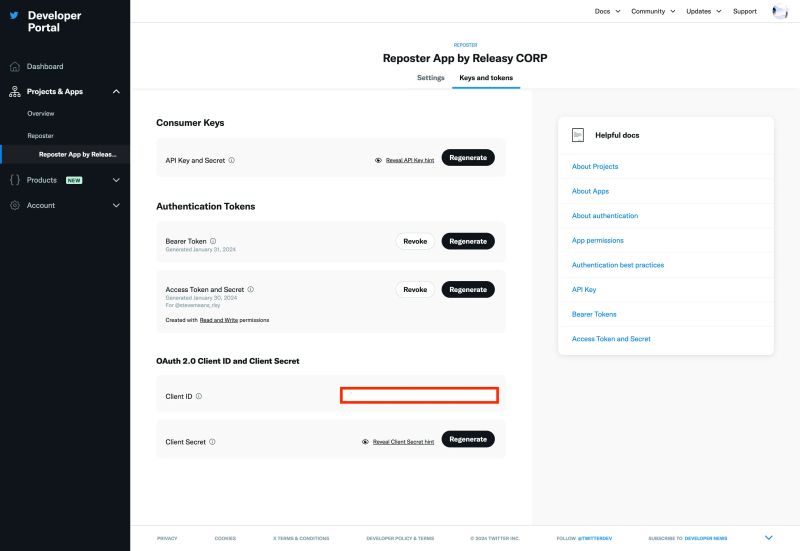Open the About authentication doc link
This screenshot has height=551, width=800.
tap(605, 215)
